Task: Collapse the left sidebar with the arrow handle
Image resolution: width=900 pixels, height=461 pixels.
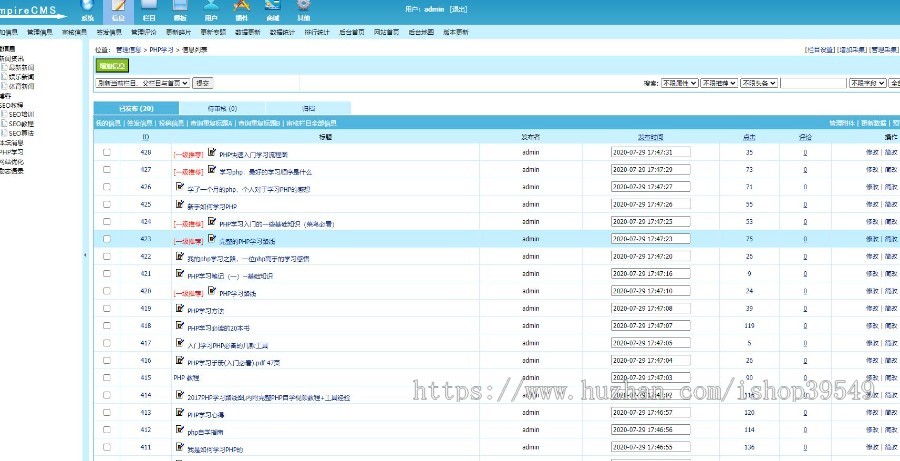Action: tap(86, 255)
